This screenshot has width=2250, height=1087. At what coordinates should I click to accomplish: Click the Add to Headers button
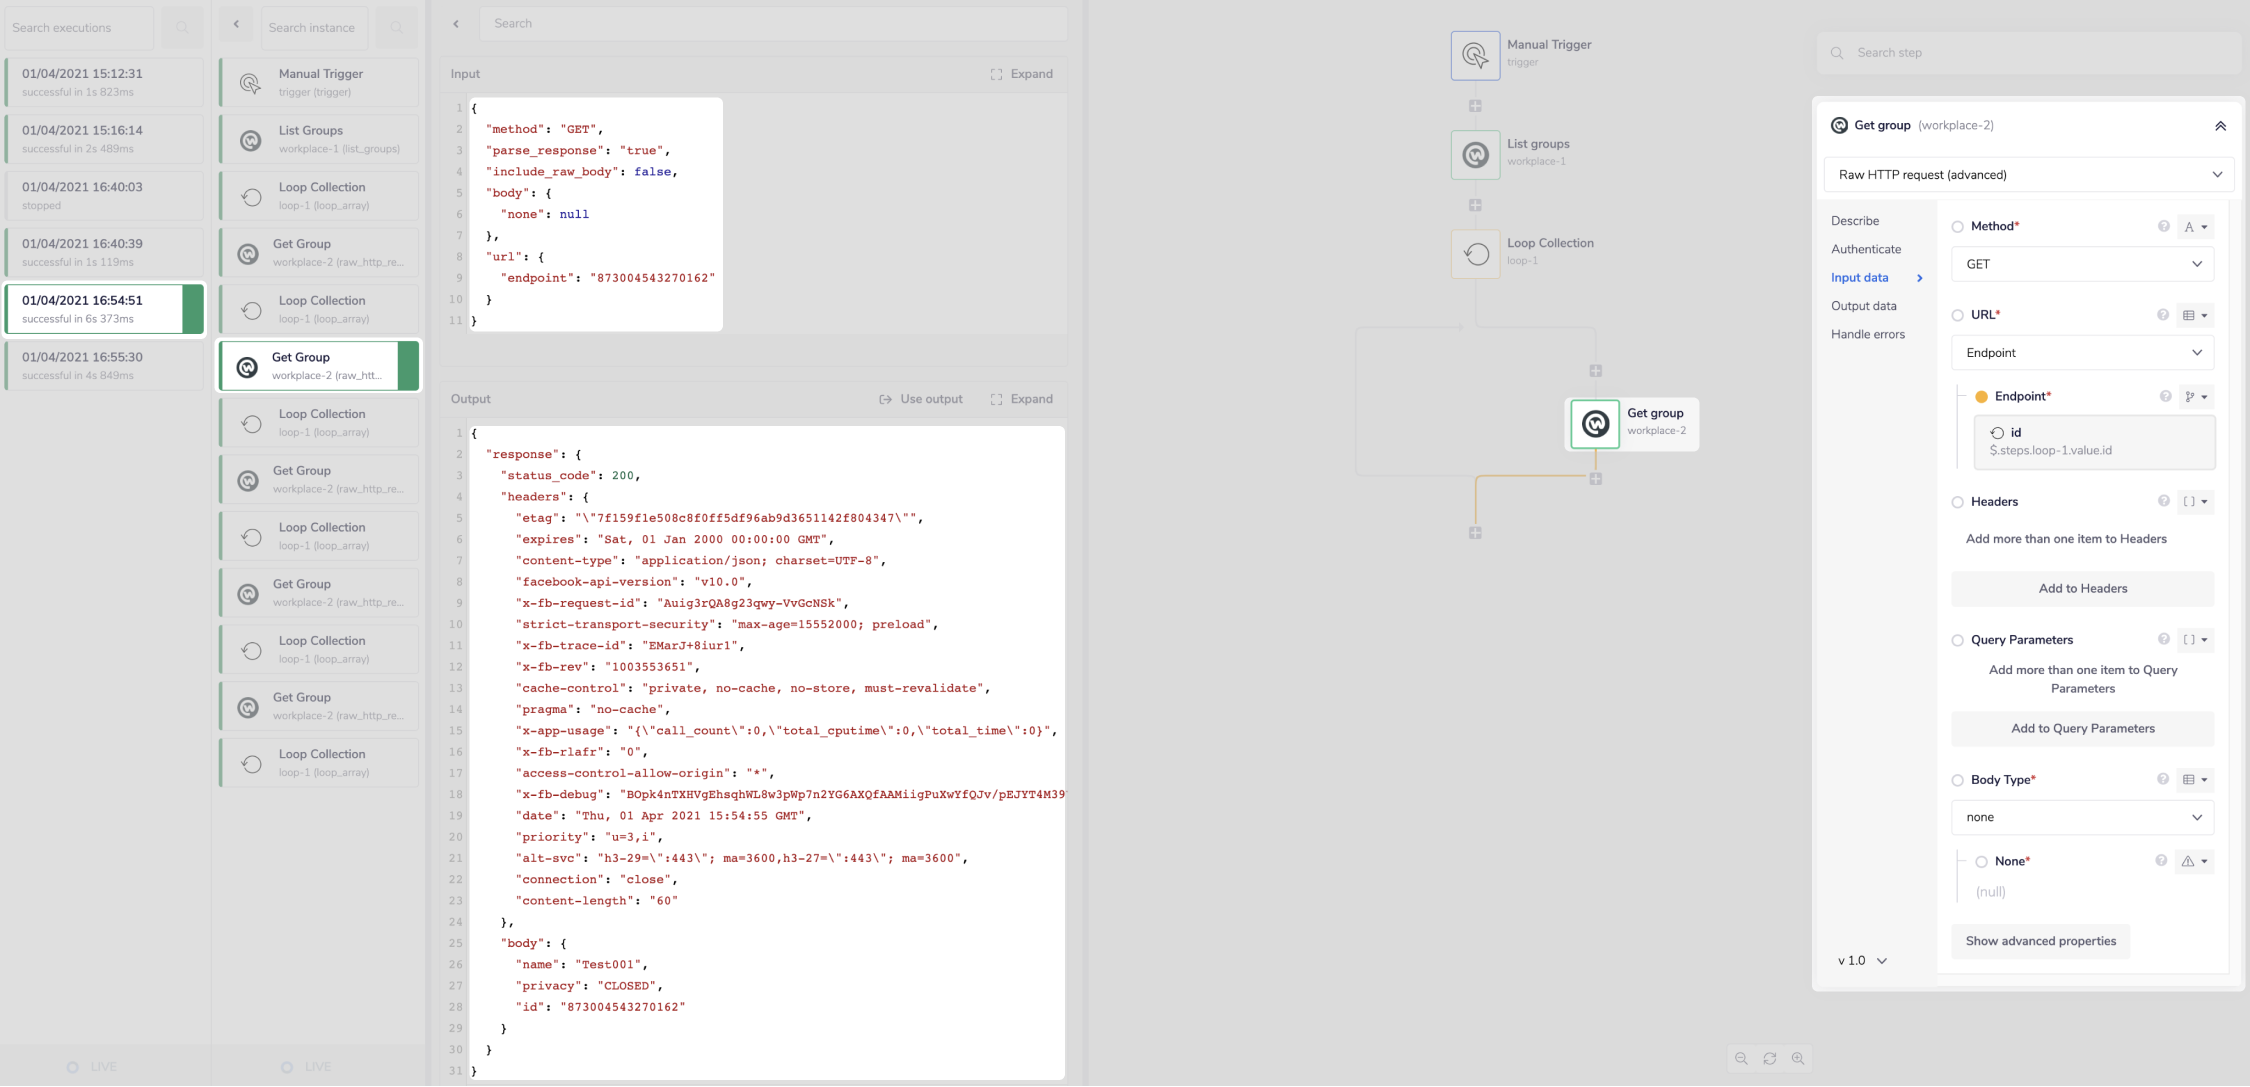(x=2081, y=588)
